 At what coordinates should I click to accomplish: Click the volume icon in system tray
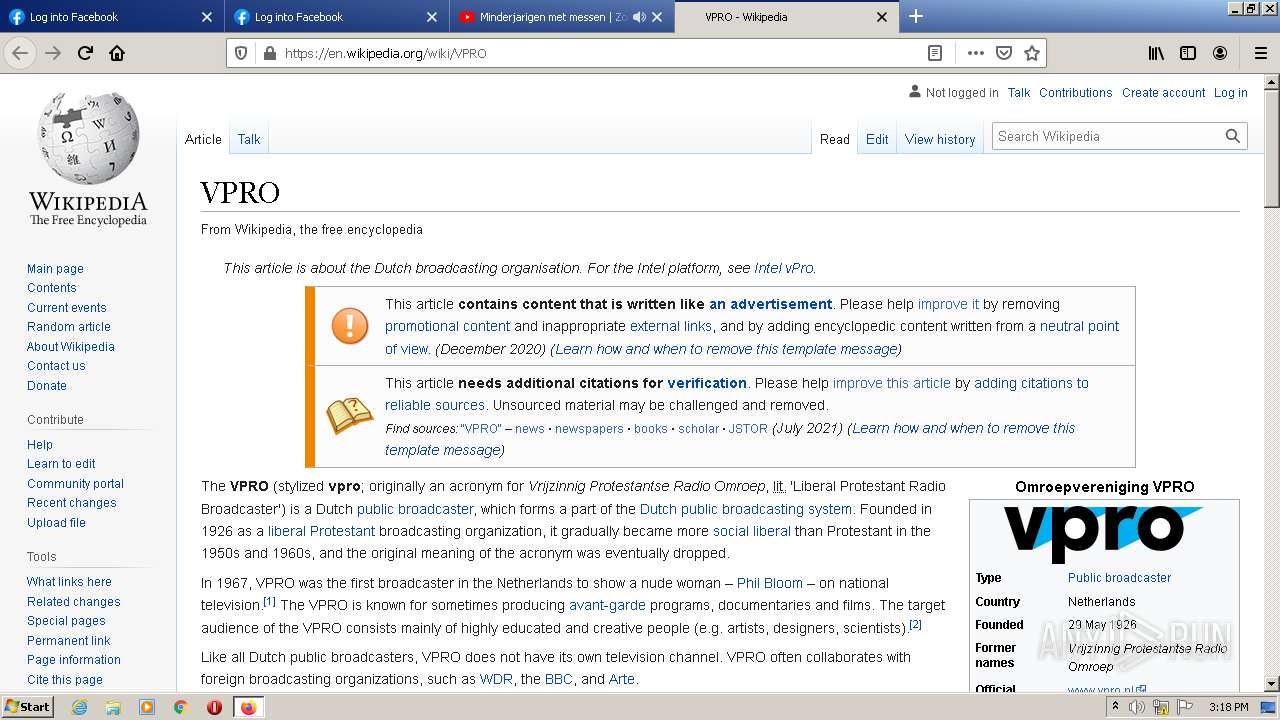(x=1137, y=707)
